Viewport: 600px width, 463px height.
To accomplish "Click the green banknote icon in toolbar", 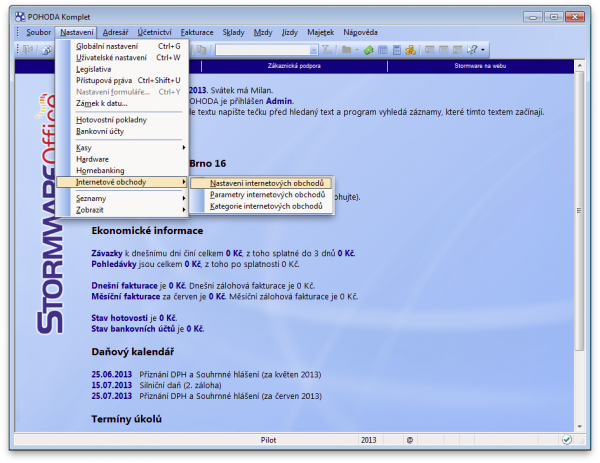I will [369, 50].
